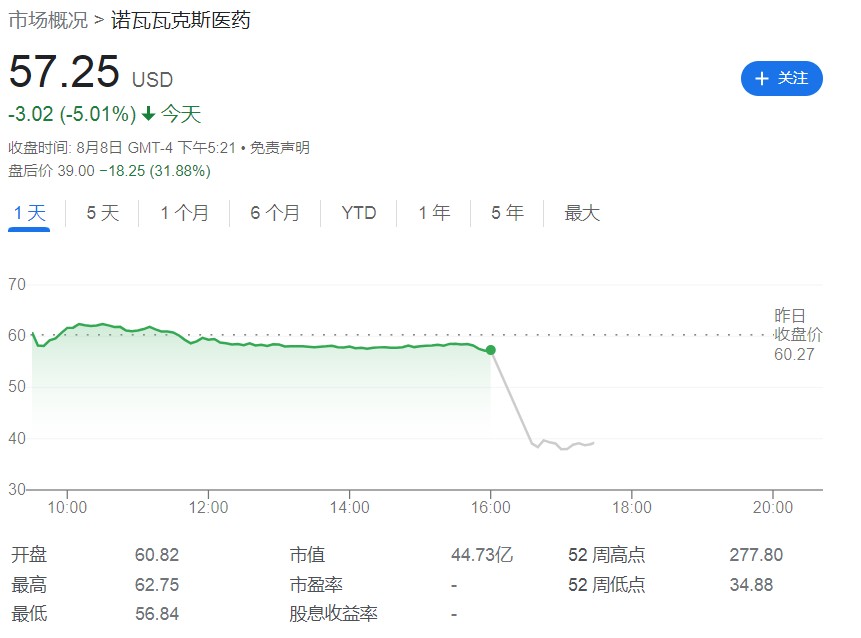
Task: Click the 市盈率 label
Action: pos(316,585)
